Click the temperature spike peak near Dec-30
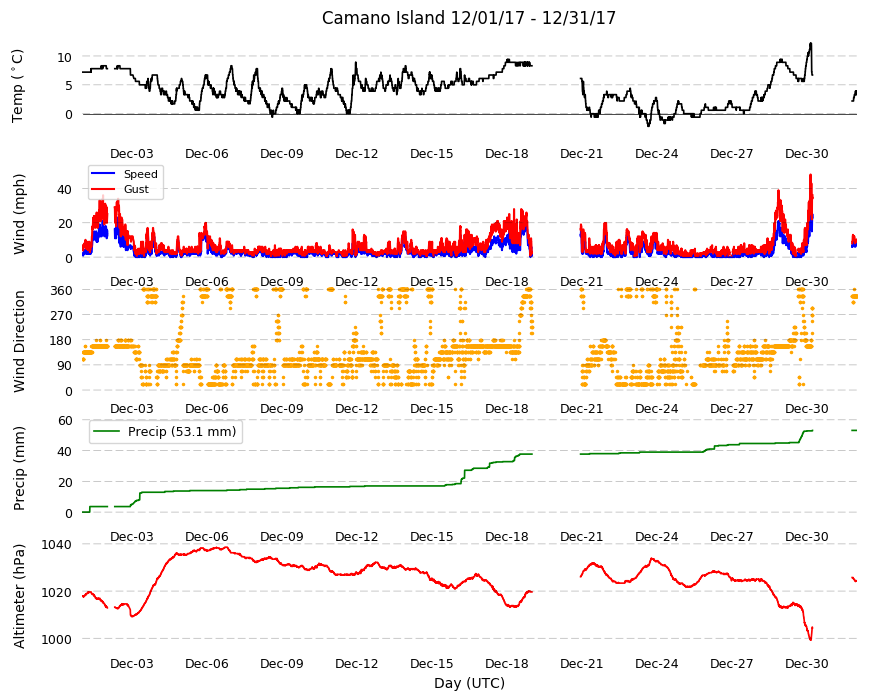The height and width of the screenshot is (700, 870). point(811,43)
